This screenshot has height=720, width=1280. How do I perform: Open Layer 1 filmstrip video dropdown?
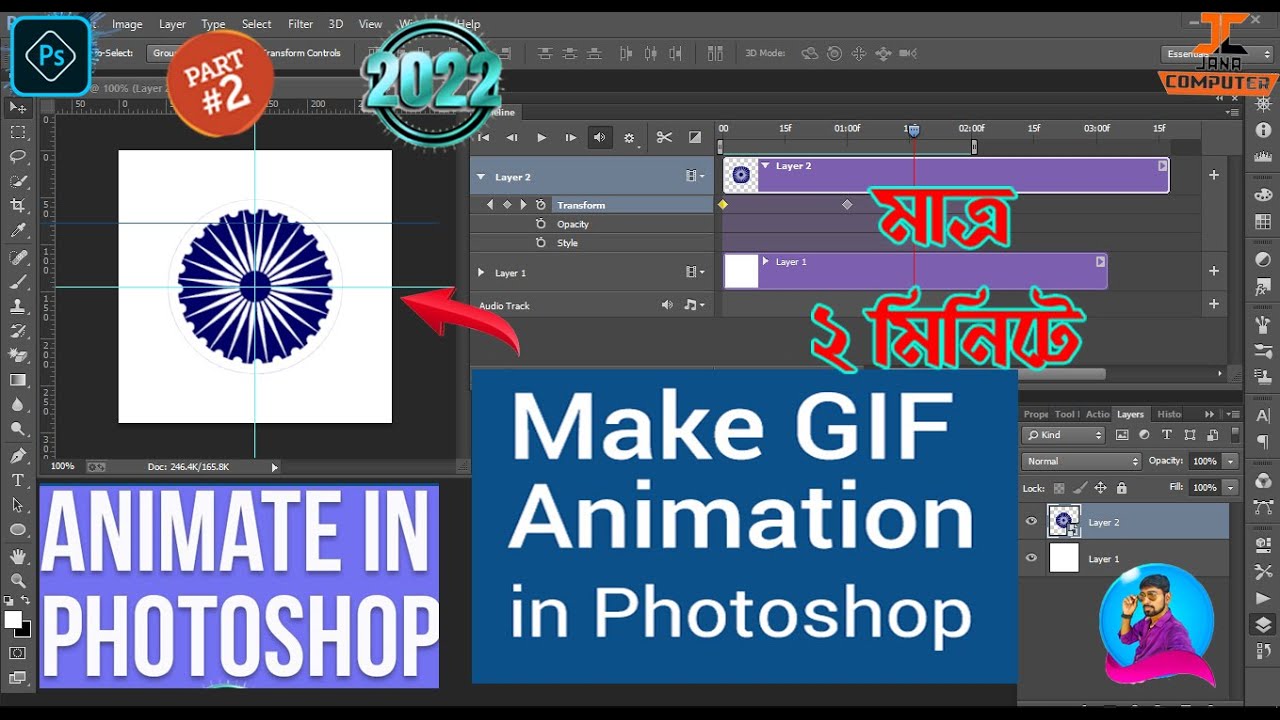pos(694,272)
